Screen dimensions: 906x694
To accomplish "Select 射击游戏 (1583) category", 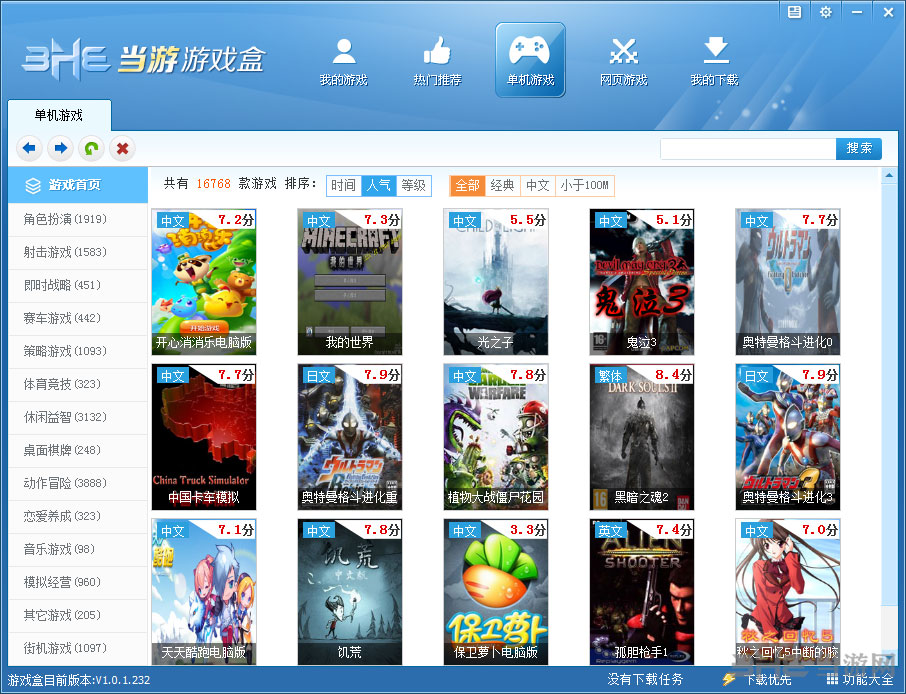I will coord(78,252).
